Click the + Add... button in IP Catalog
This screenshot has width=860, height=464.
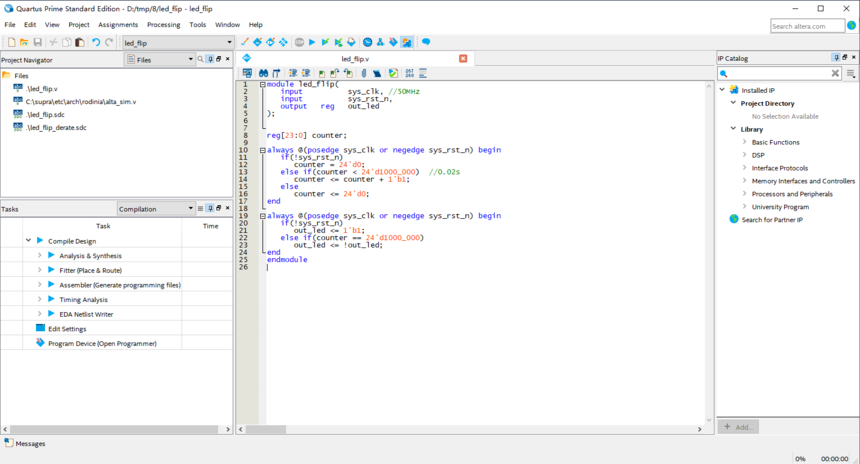click(738, 427)
